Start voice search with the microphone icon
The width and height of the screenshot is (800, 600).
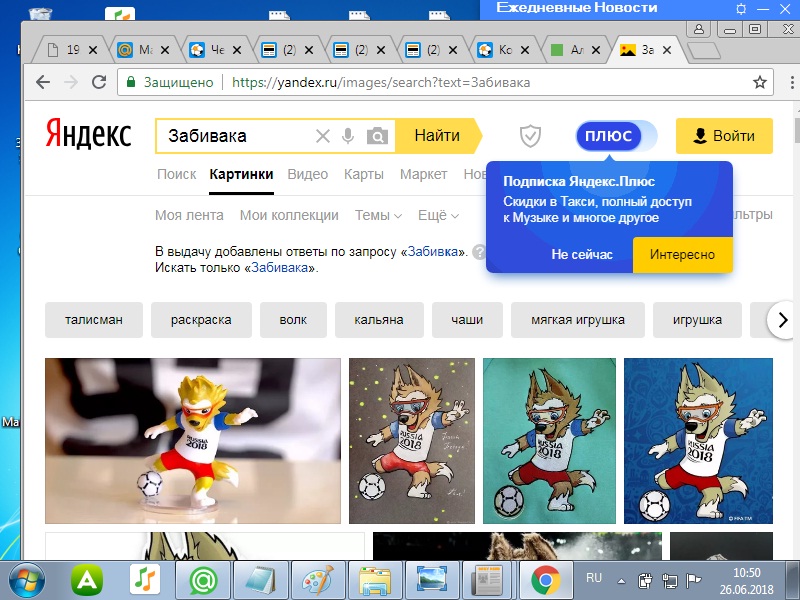(x=348, y=136)
